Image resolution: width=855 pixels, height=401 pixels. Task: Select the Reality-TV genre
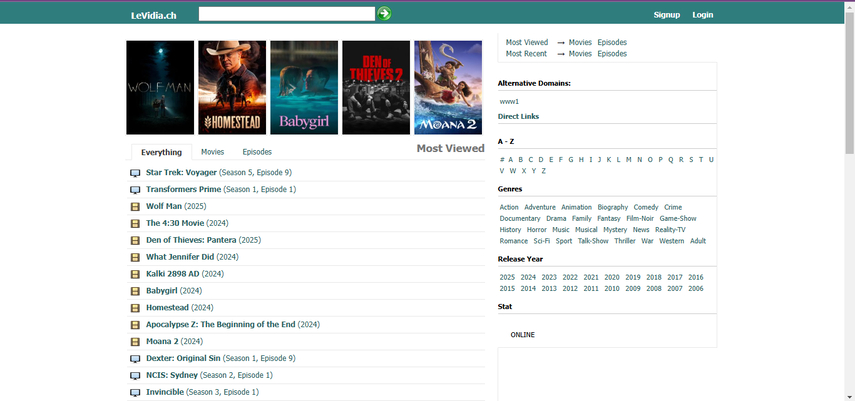click(670, 230)
